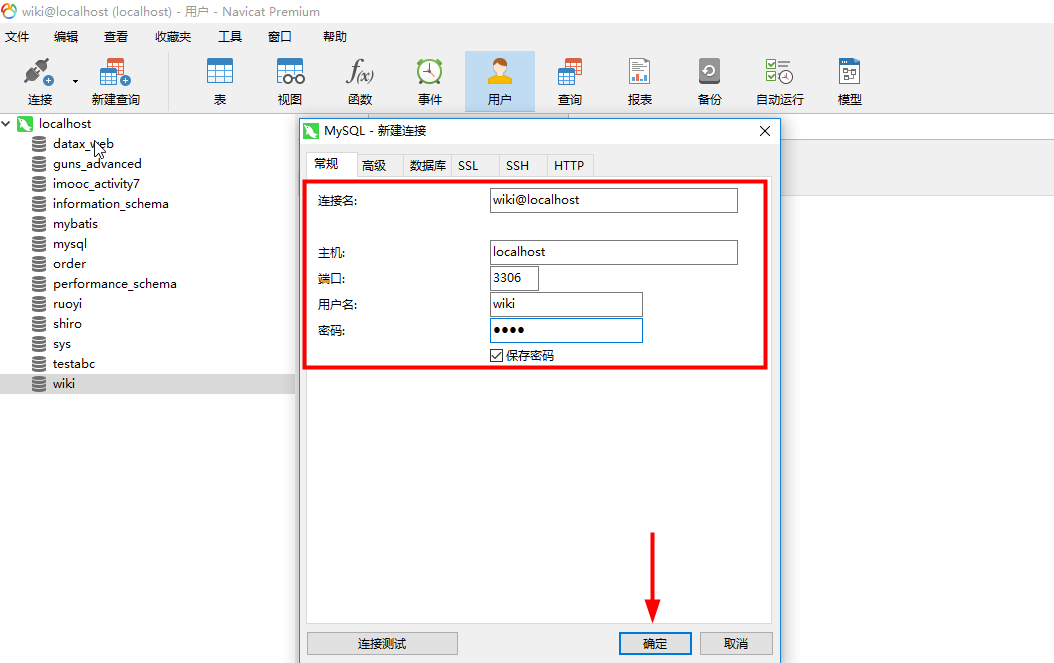The height and width of the screenshot is (663, 1054).
Task: Select the wiki database in tree
Action: (64, 384)
